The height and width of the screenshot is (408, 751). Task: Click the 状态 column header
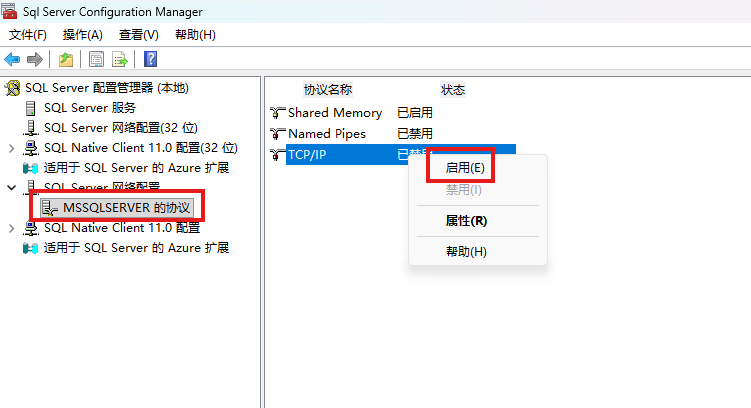453,90
